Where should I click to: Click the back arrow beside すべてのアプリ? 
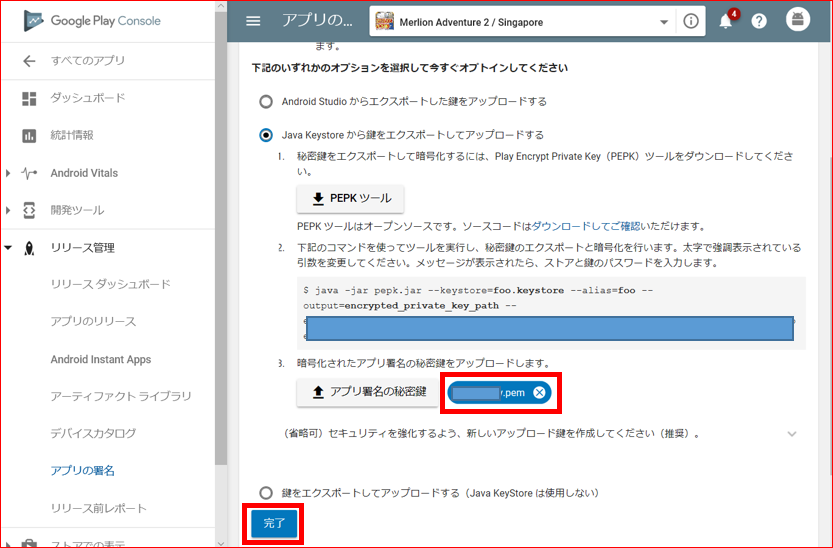[x=29, y=61]
